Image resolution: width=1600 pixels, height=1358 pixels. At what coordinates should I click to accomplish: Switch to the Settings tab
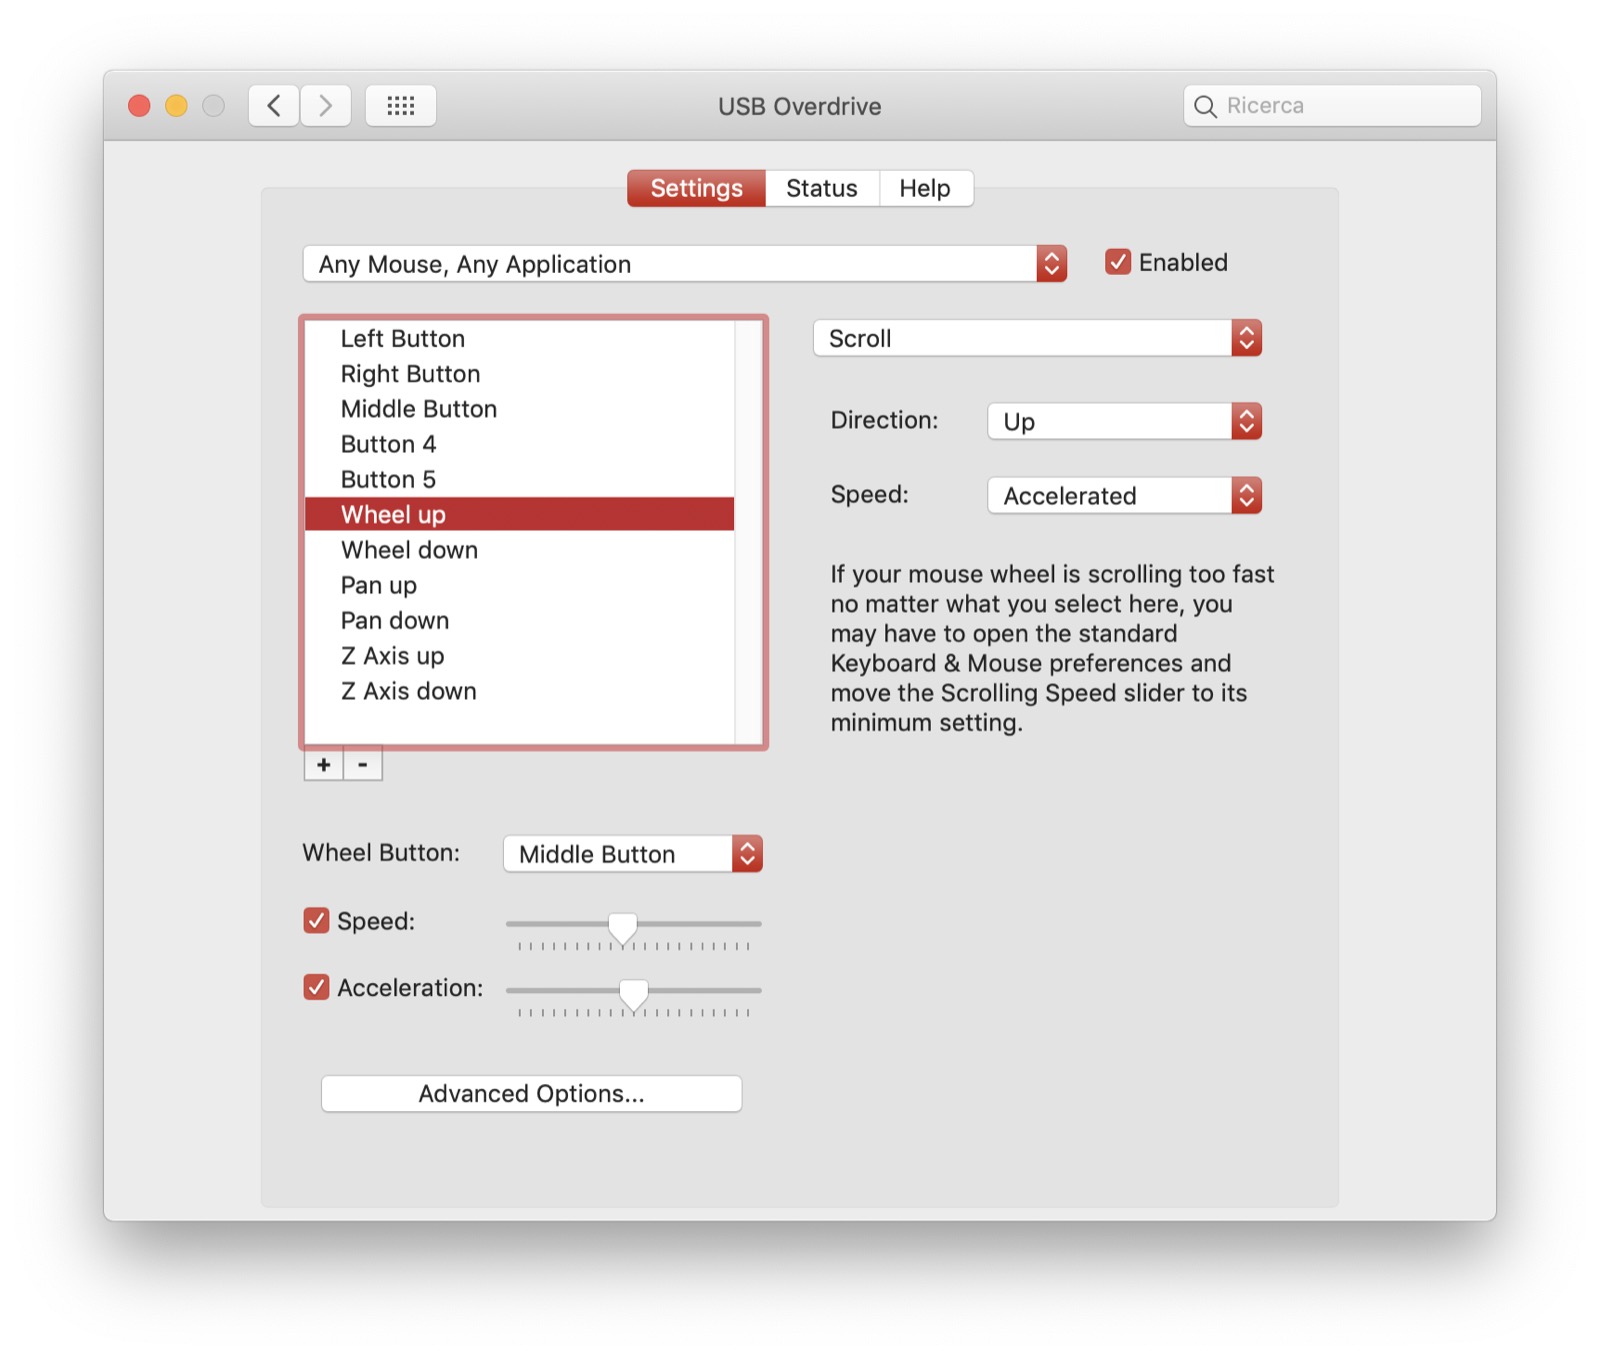[697, 188]
